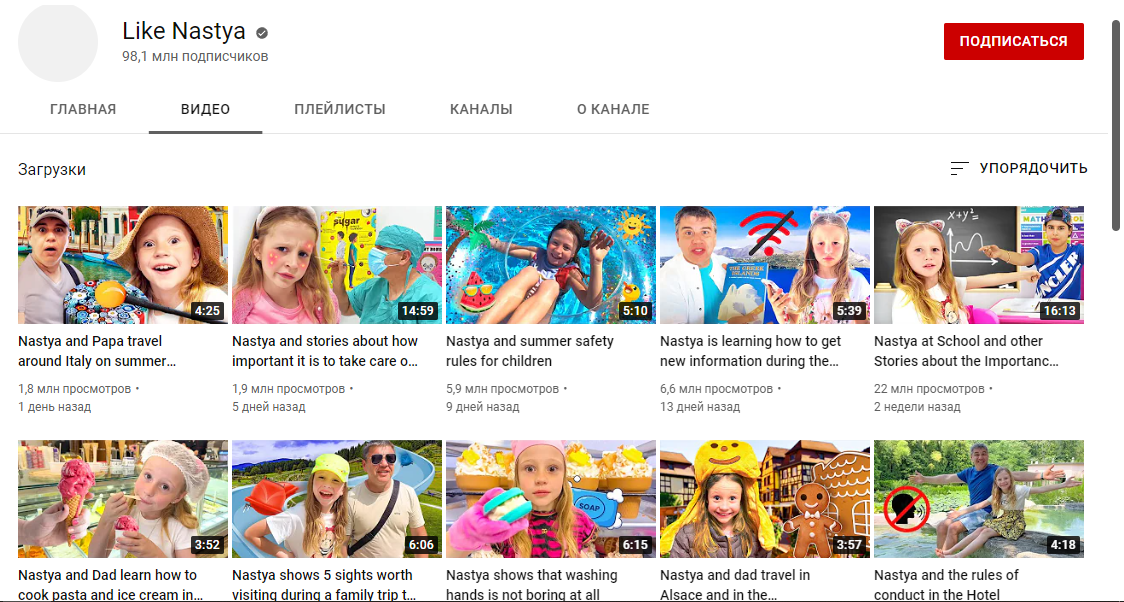The image size is (1124, 602).
Task: Open the УПОРЯДОЧИТЬ sort menu
Action: click(1032, 168)
